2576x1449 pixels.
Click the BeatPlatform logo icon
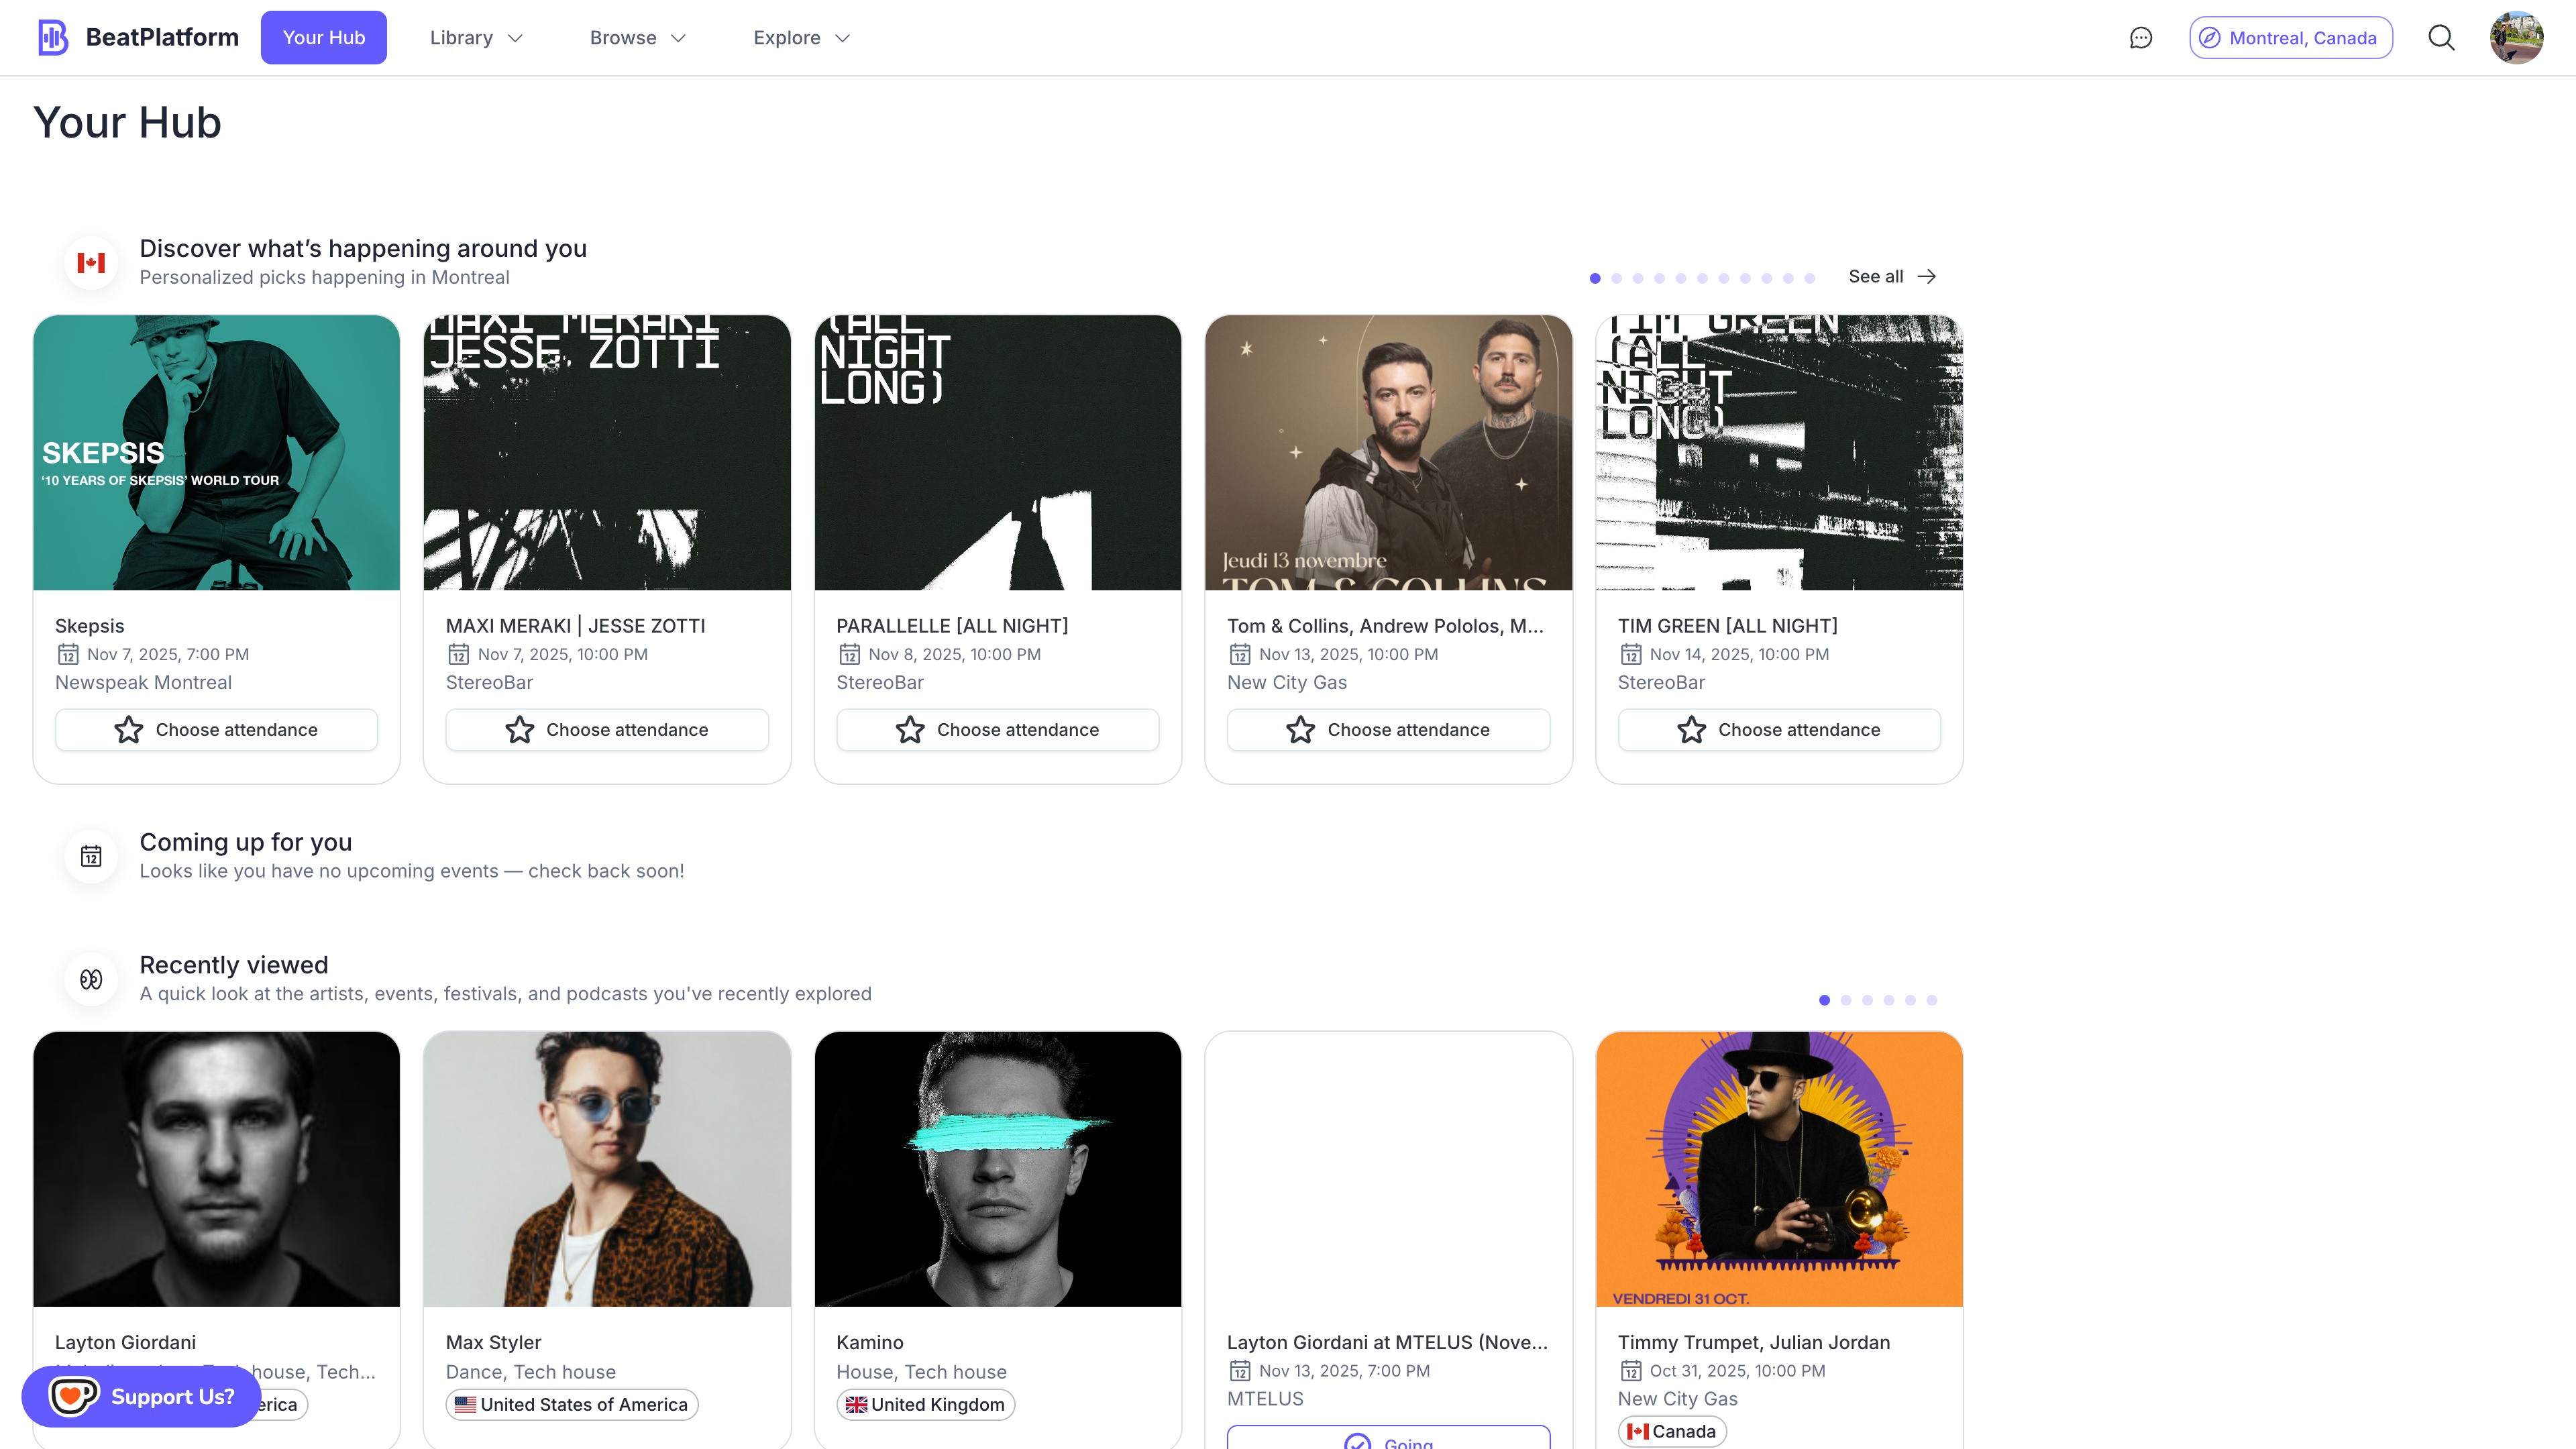click(53, 37)
